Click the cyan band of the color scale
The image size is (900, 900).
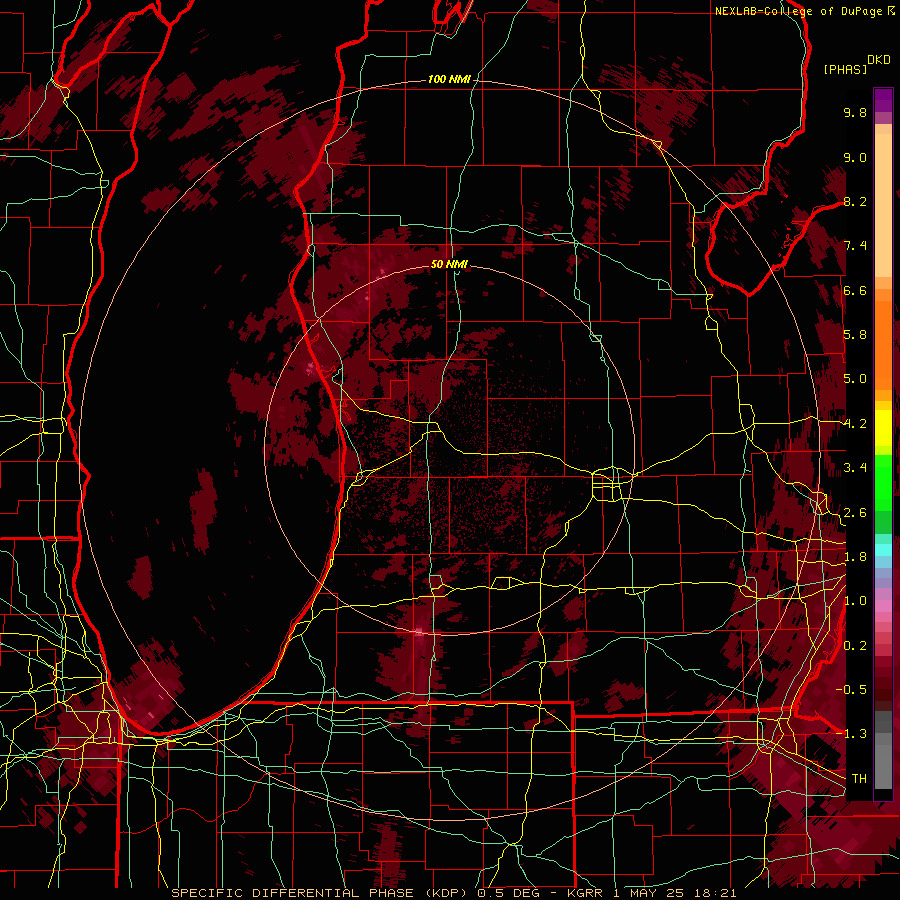883,550
